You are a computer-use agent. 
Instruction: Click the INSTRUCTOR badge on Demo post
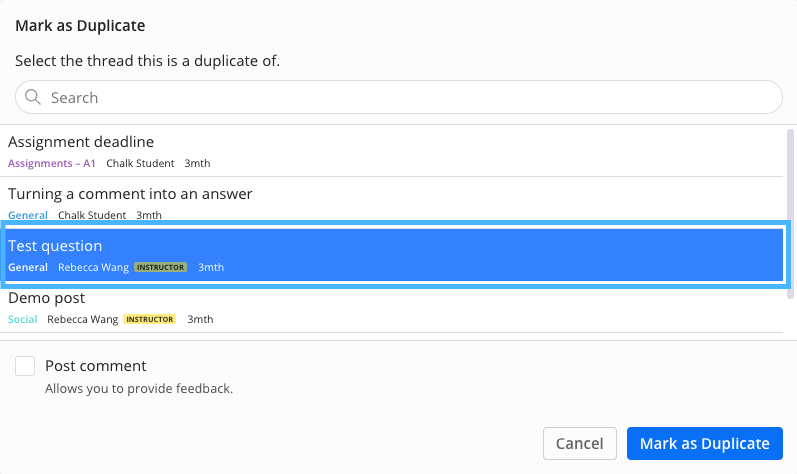tap(150, 319)
